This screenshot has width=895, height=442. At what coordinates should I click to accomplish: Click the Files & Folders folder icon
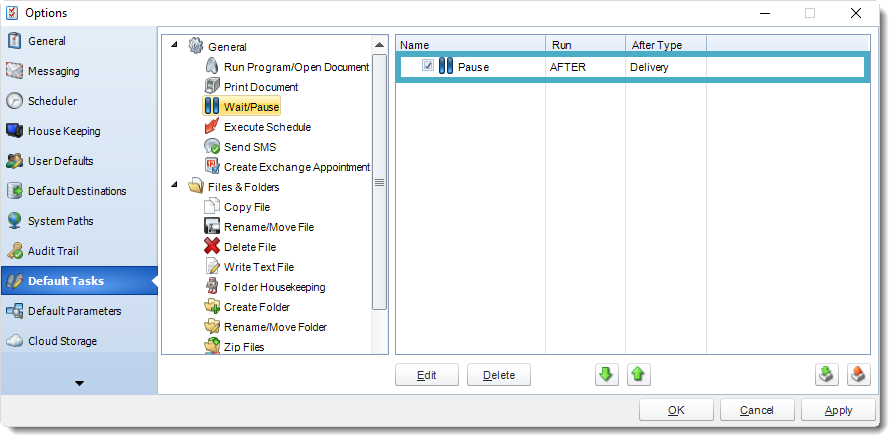point(196,186)
